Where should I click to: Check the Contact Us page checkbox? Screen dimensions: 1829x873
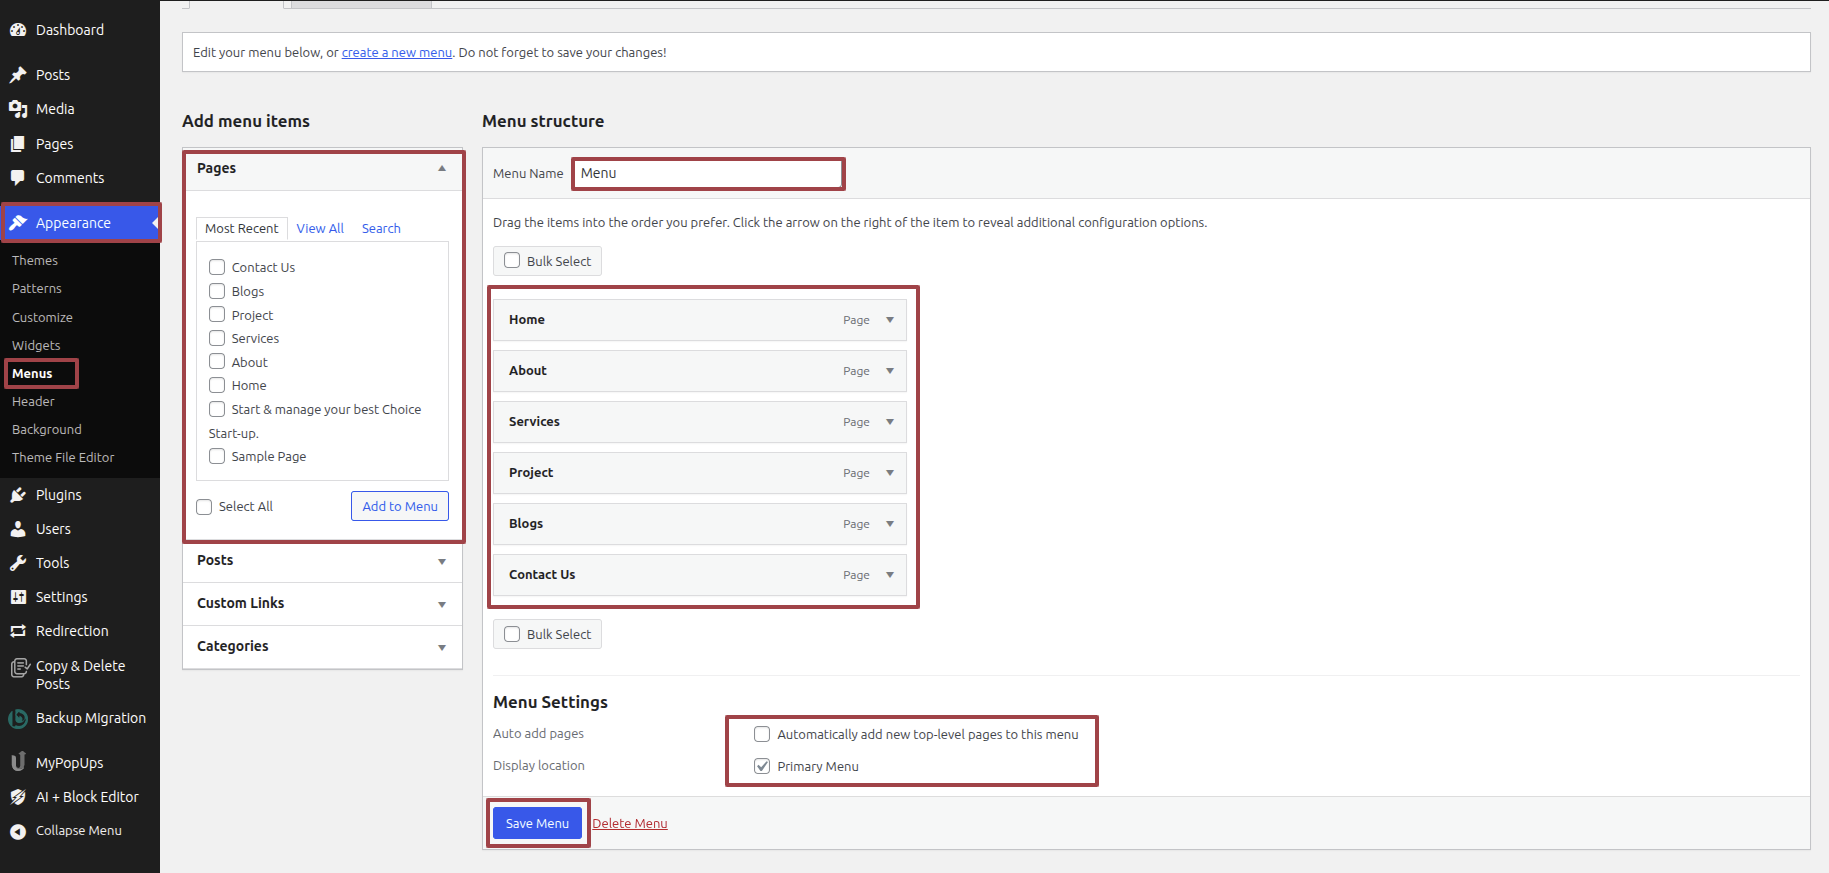[x=217, y=267]
